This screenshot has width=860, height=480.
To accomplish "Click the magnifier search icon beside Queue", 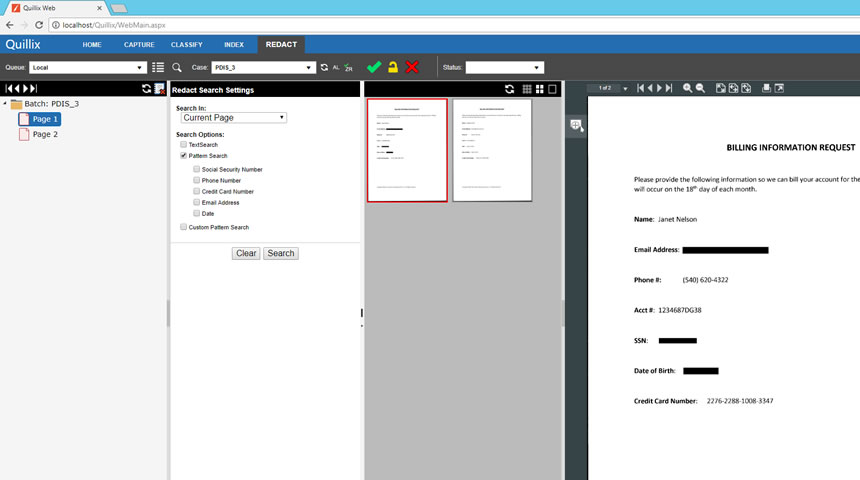I will [x=177, y=67].
